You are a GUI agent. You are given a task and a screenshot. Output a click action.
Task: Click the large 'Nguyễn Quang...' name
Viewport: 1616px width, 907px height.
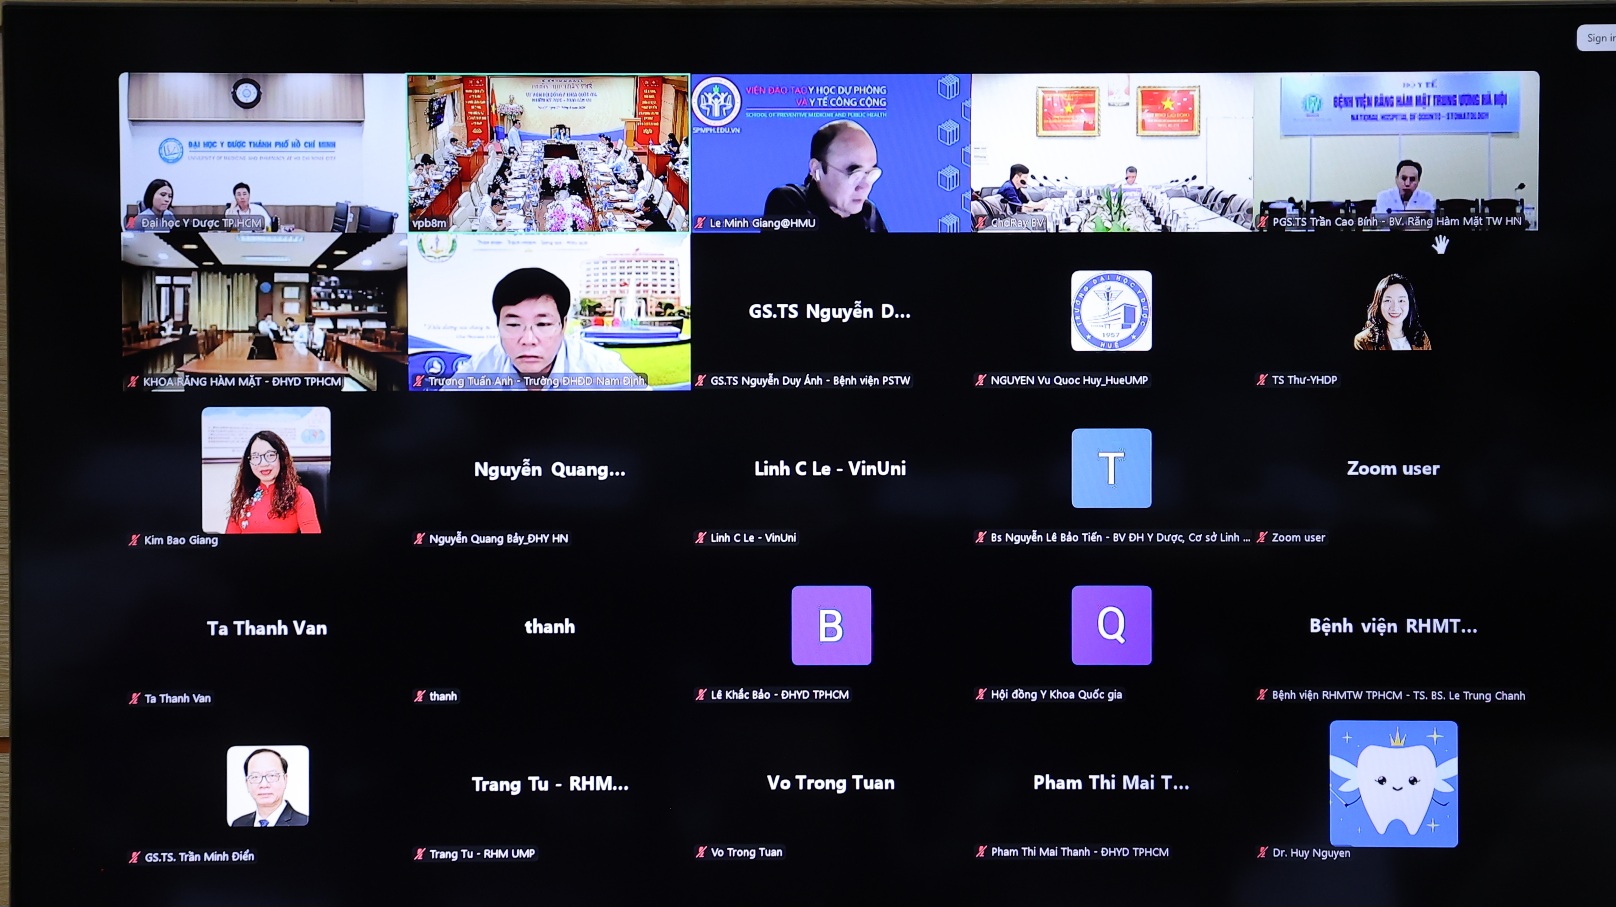(549, 469)
